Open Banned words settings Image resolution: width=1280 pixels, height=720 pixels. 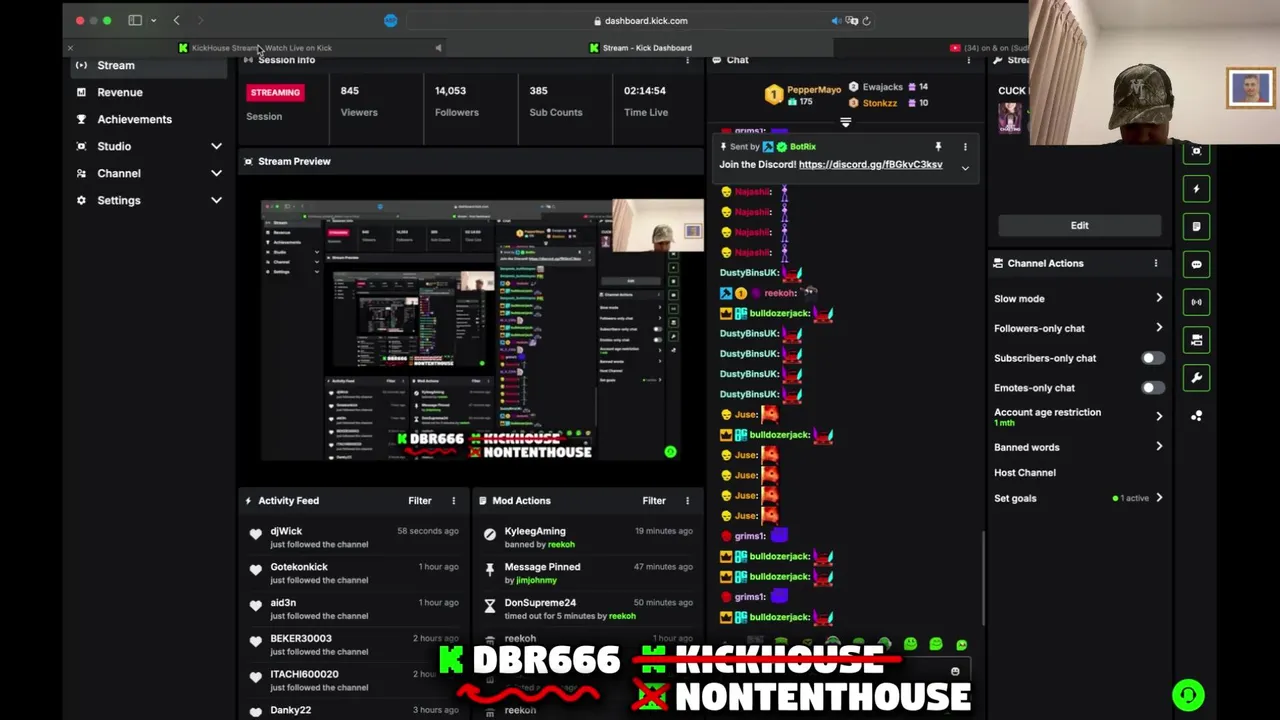tap(1078, 447)
